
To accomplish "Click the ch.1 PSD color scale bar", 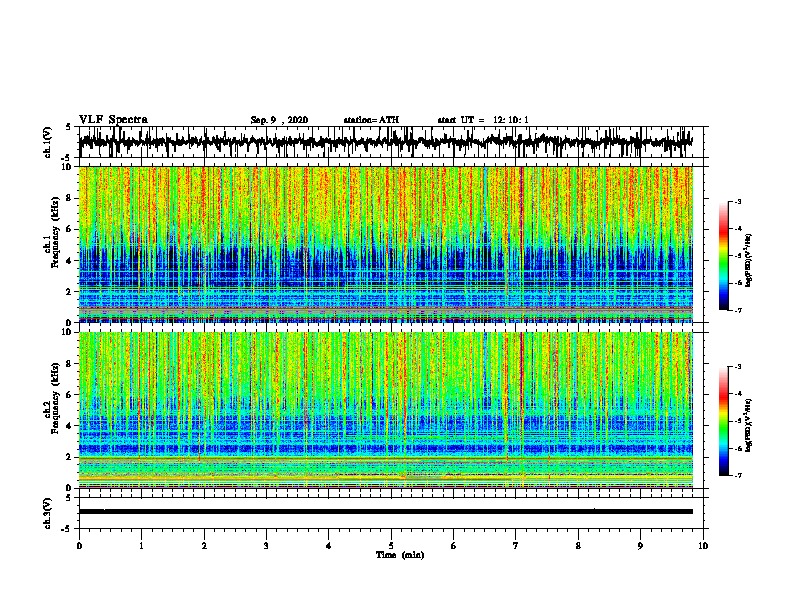I will pyautogui.click(x=724, y=256).
